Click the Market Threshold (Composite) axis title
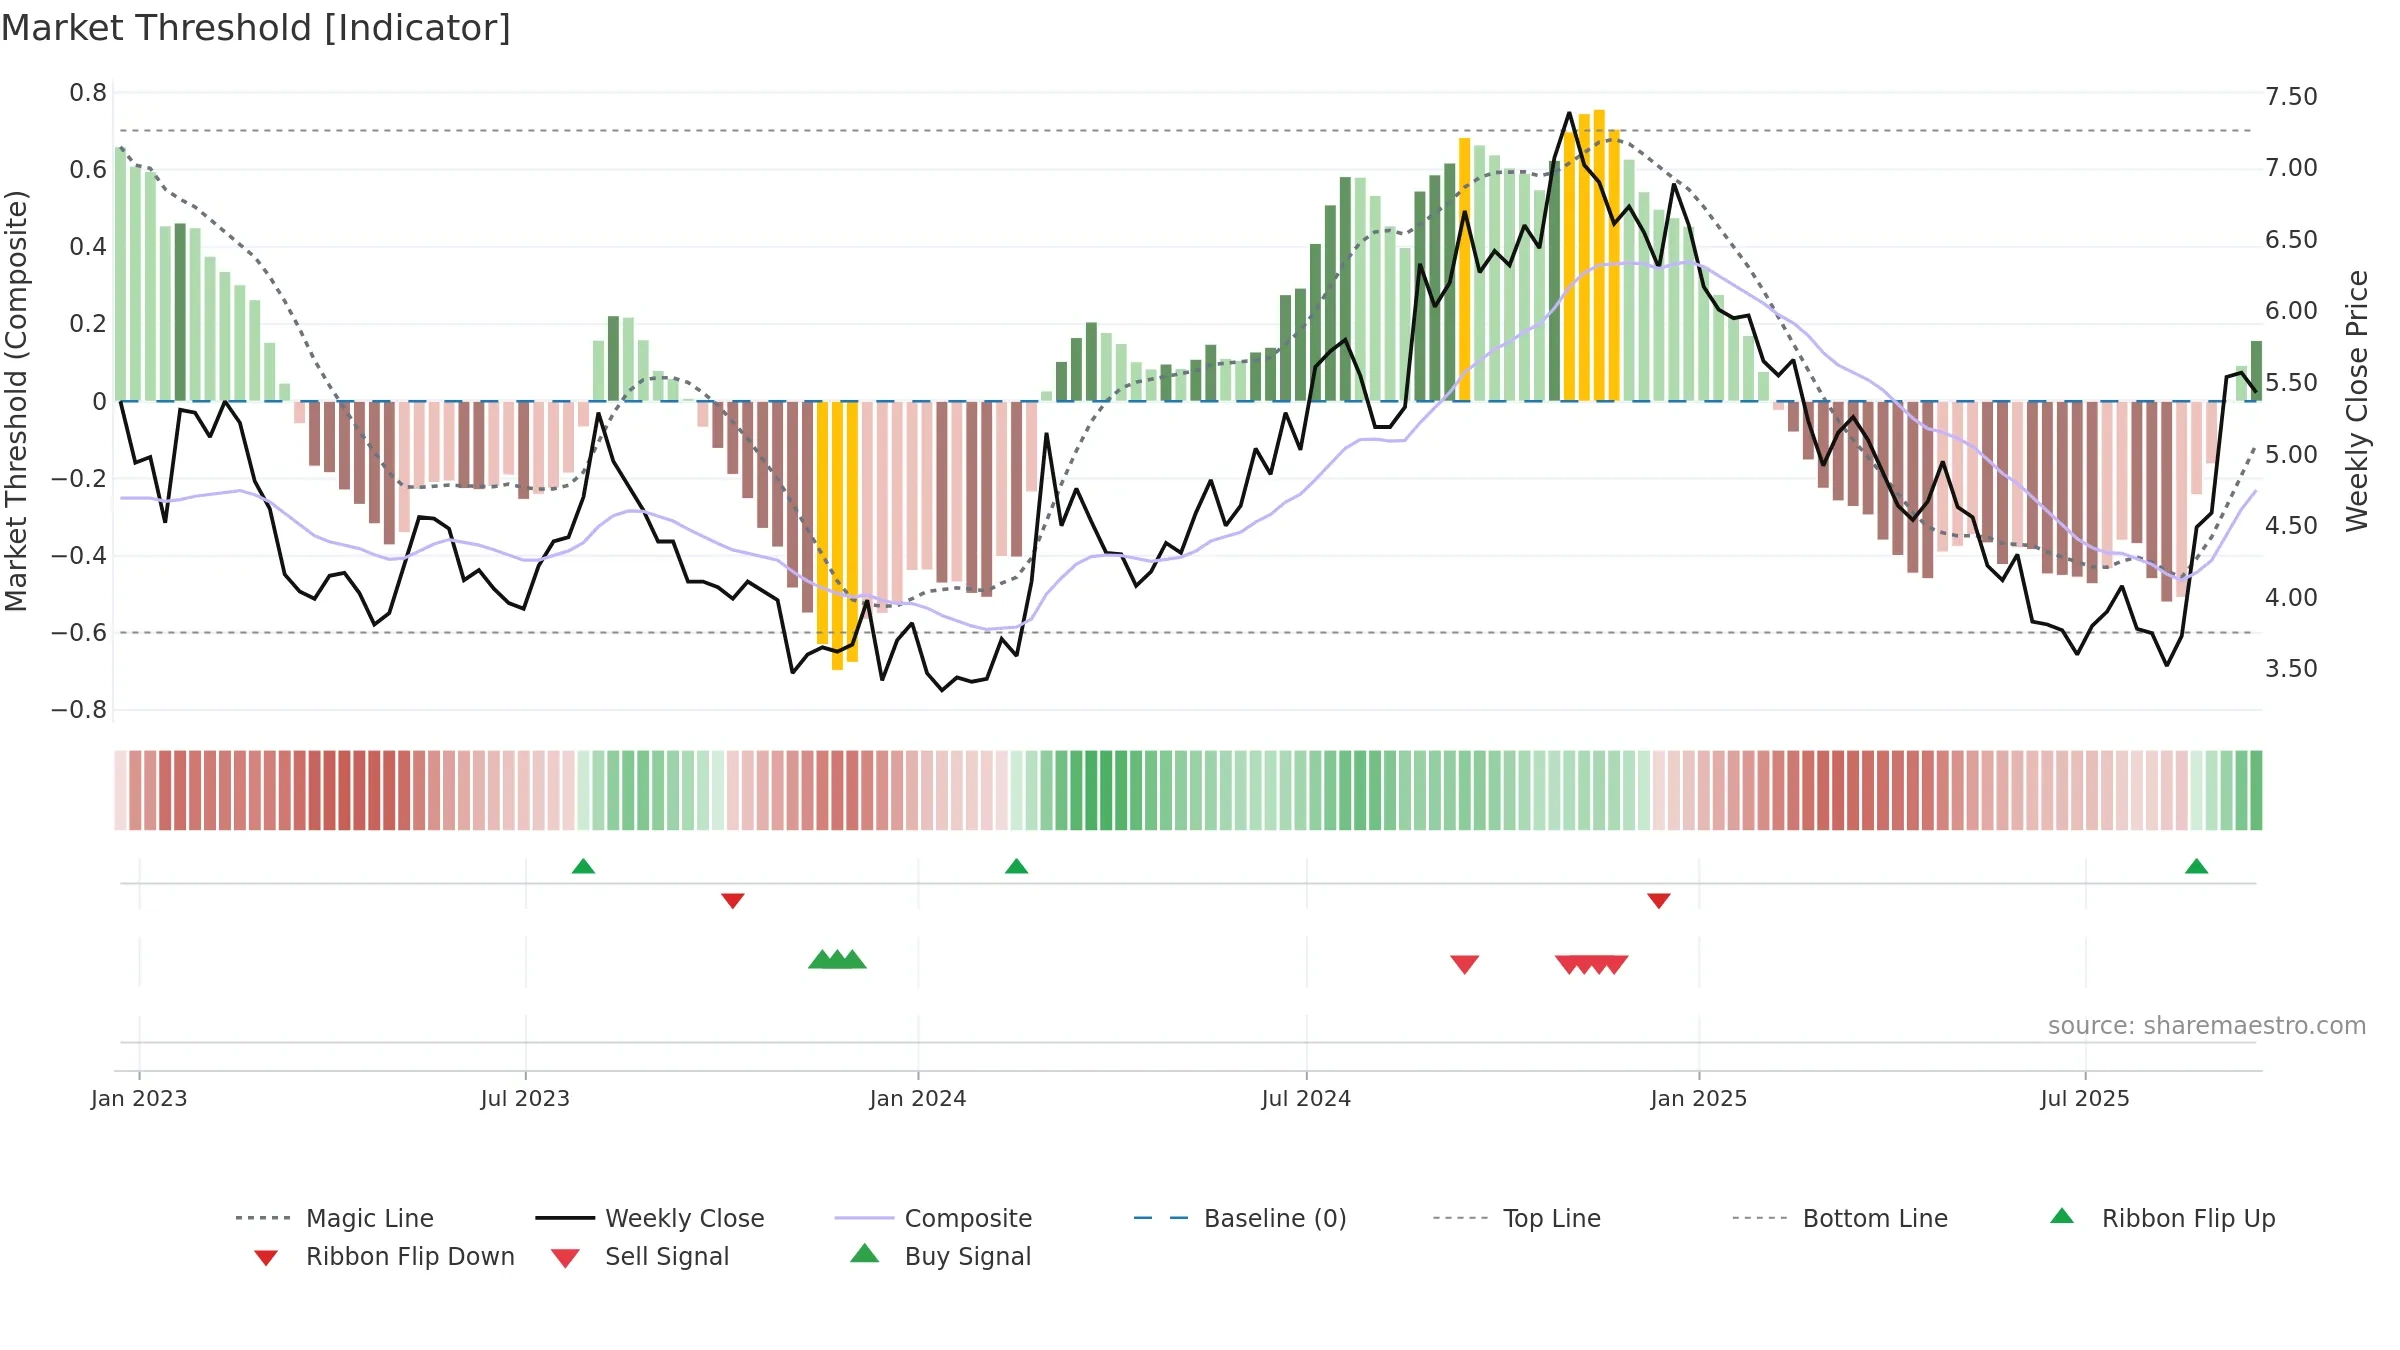The image size is (2400, 1350). 16,400
